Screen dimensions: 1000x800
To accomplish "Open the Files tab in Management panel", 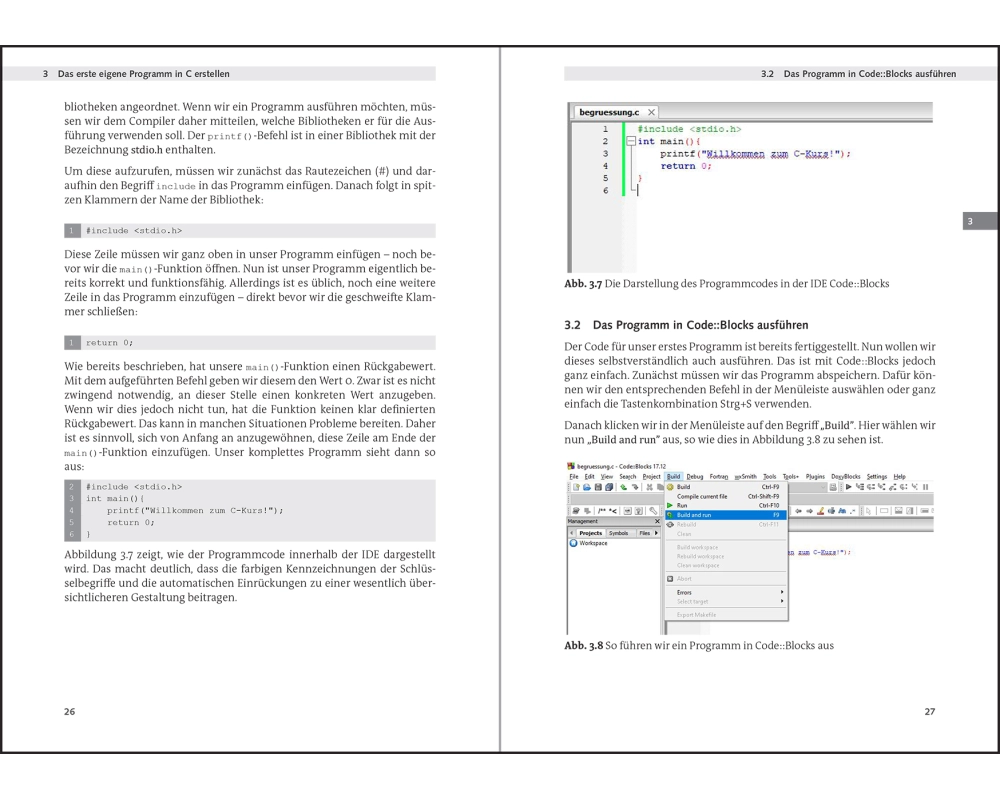I will point(645,533).
